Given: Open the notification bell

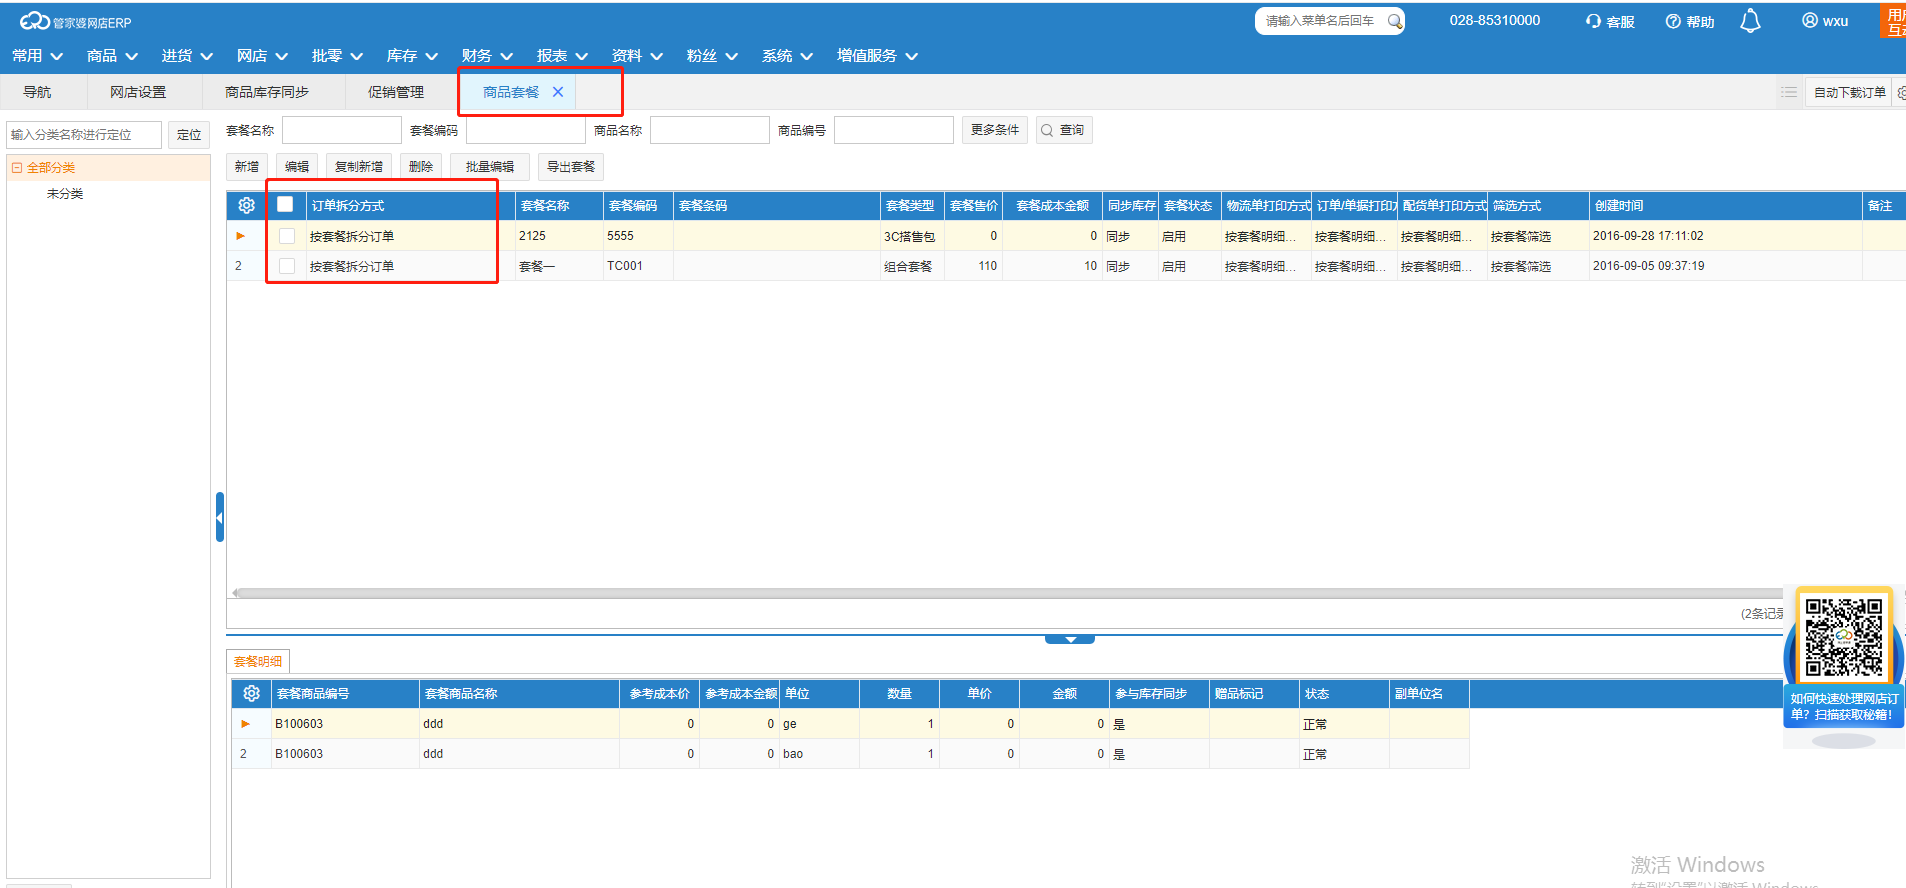Looking at the screenshot, I should pyautogui.click(x=1750, y=21).
